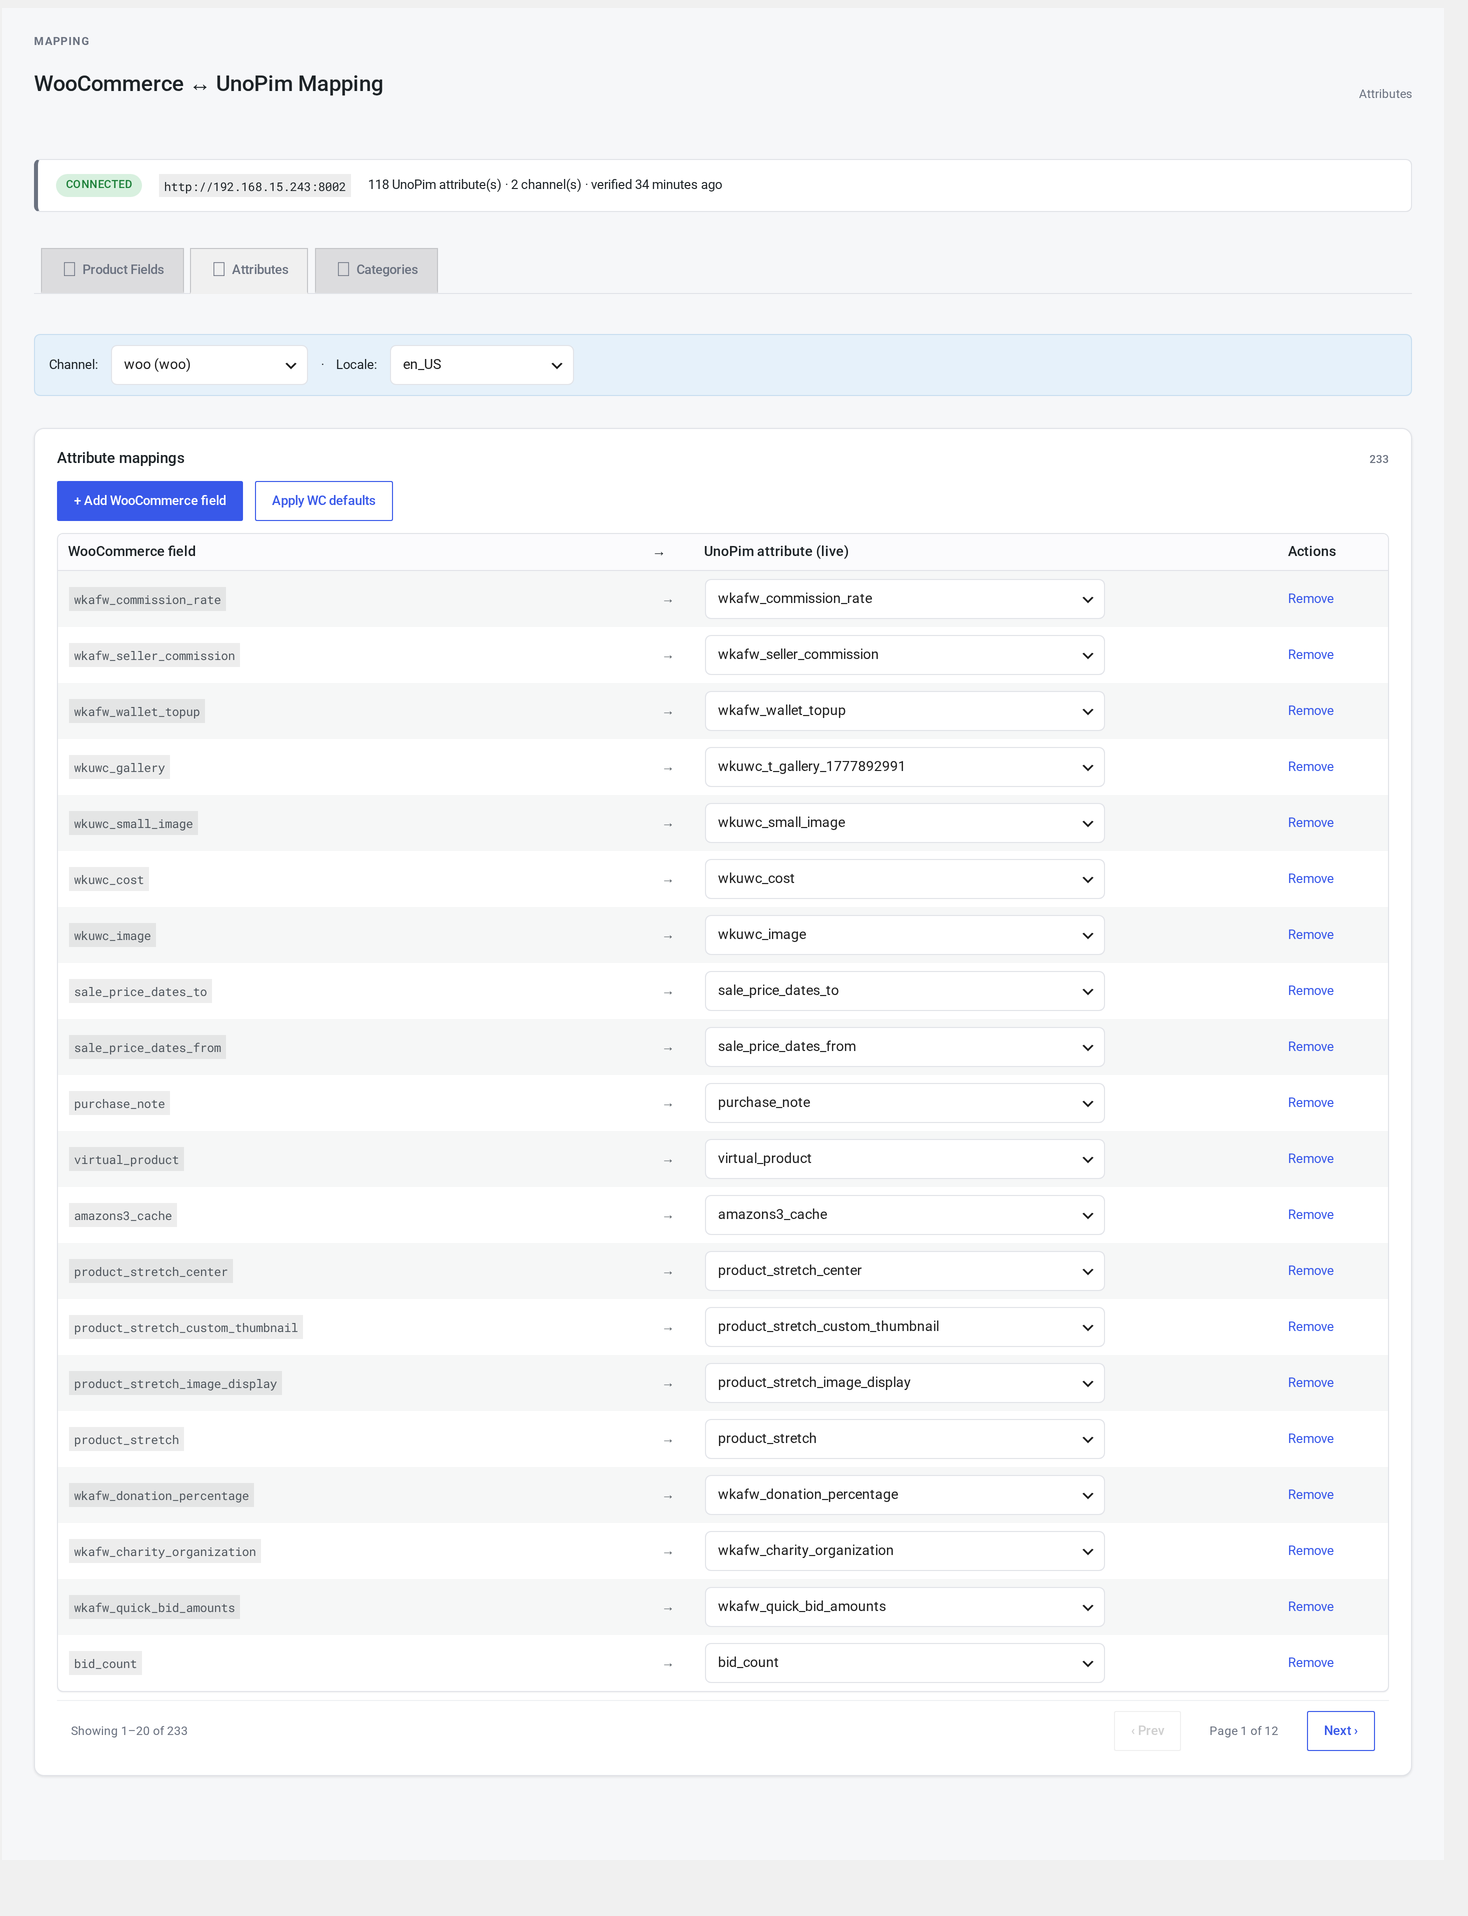The image size is (1468, 1916).
Task: Click the CONNECTED status badge
Action: click(x=99, y=185)
